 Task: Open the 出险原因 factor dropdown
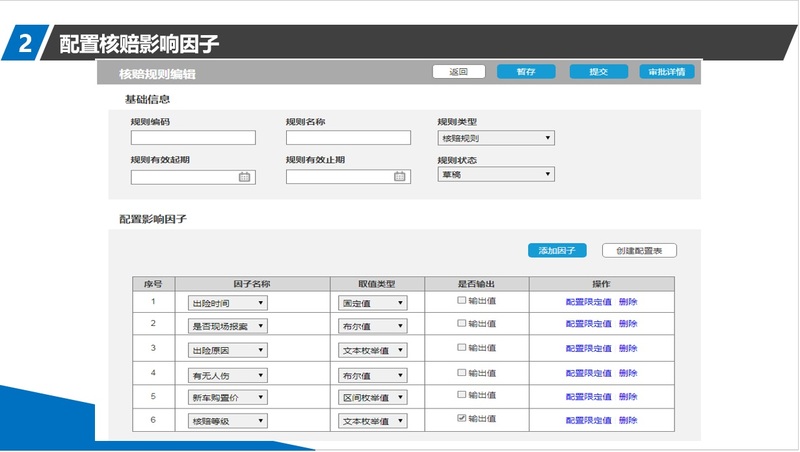pyautogui.click(x=228, y=350)
